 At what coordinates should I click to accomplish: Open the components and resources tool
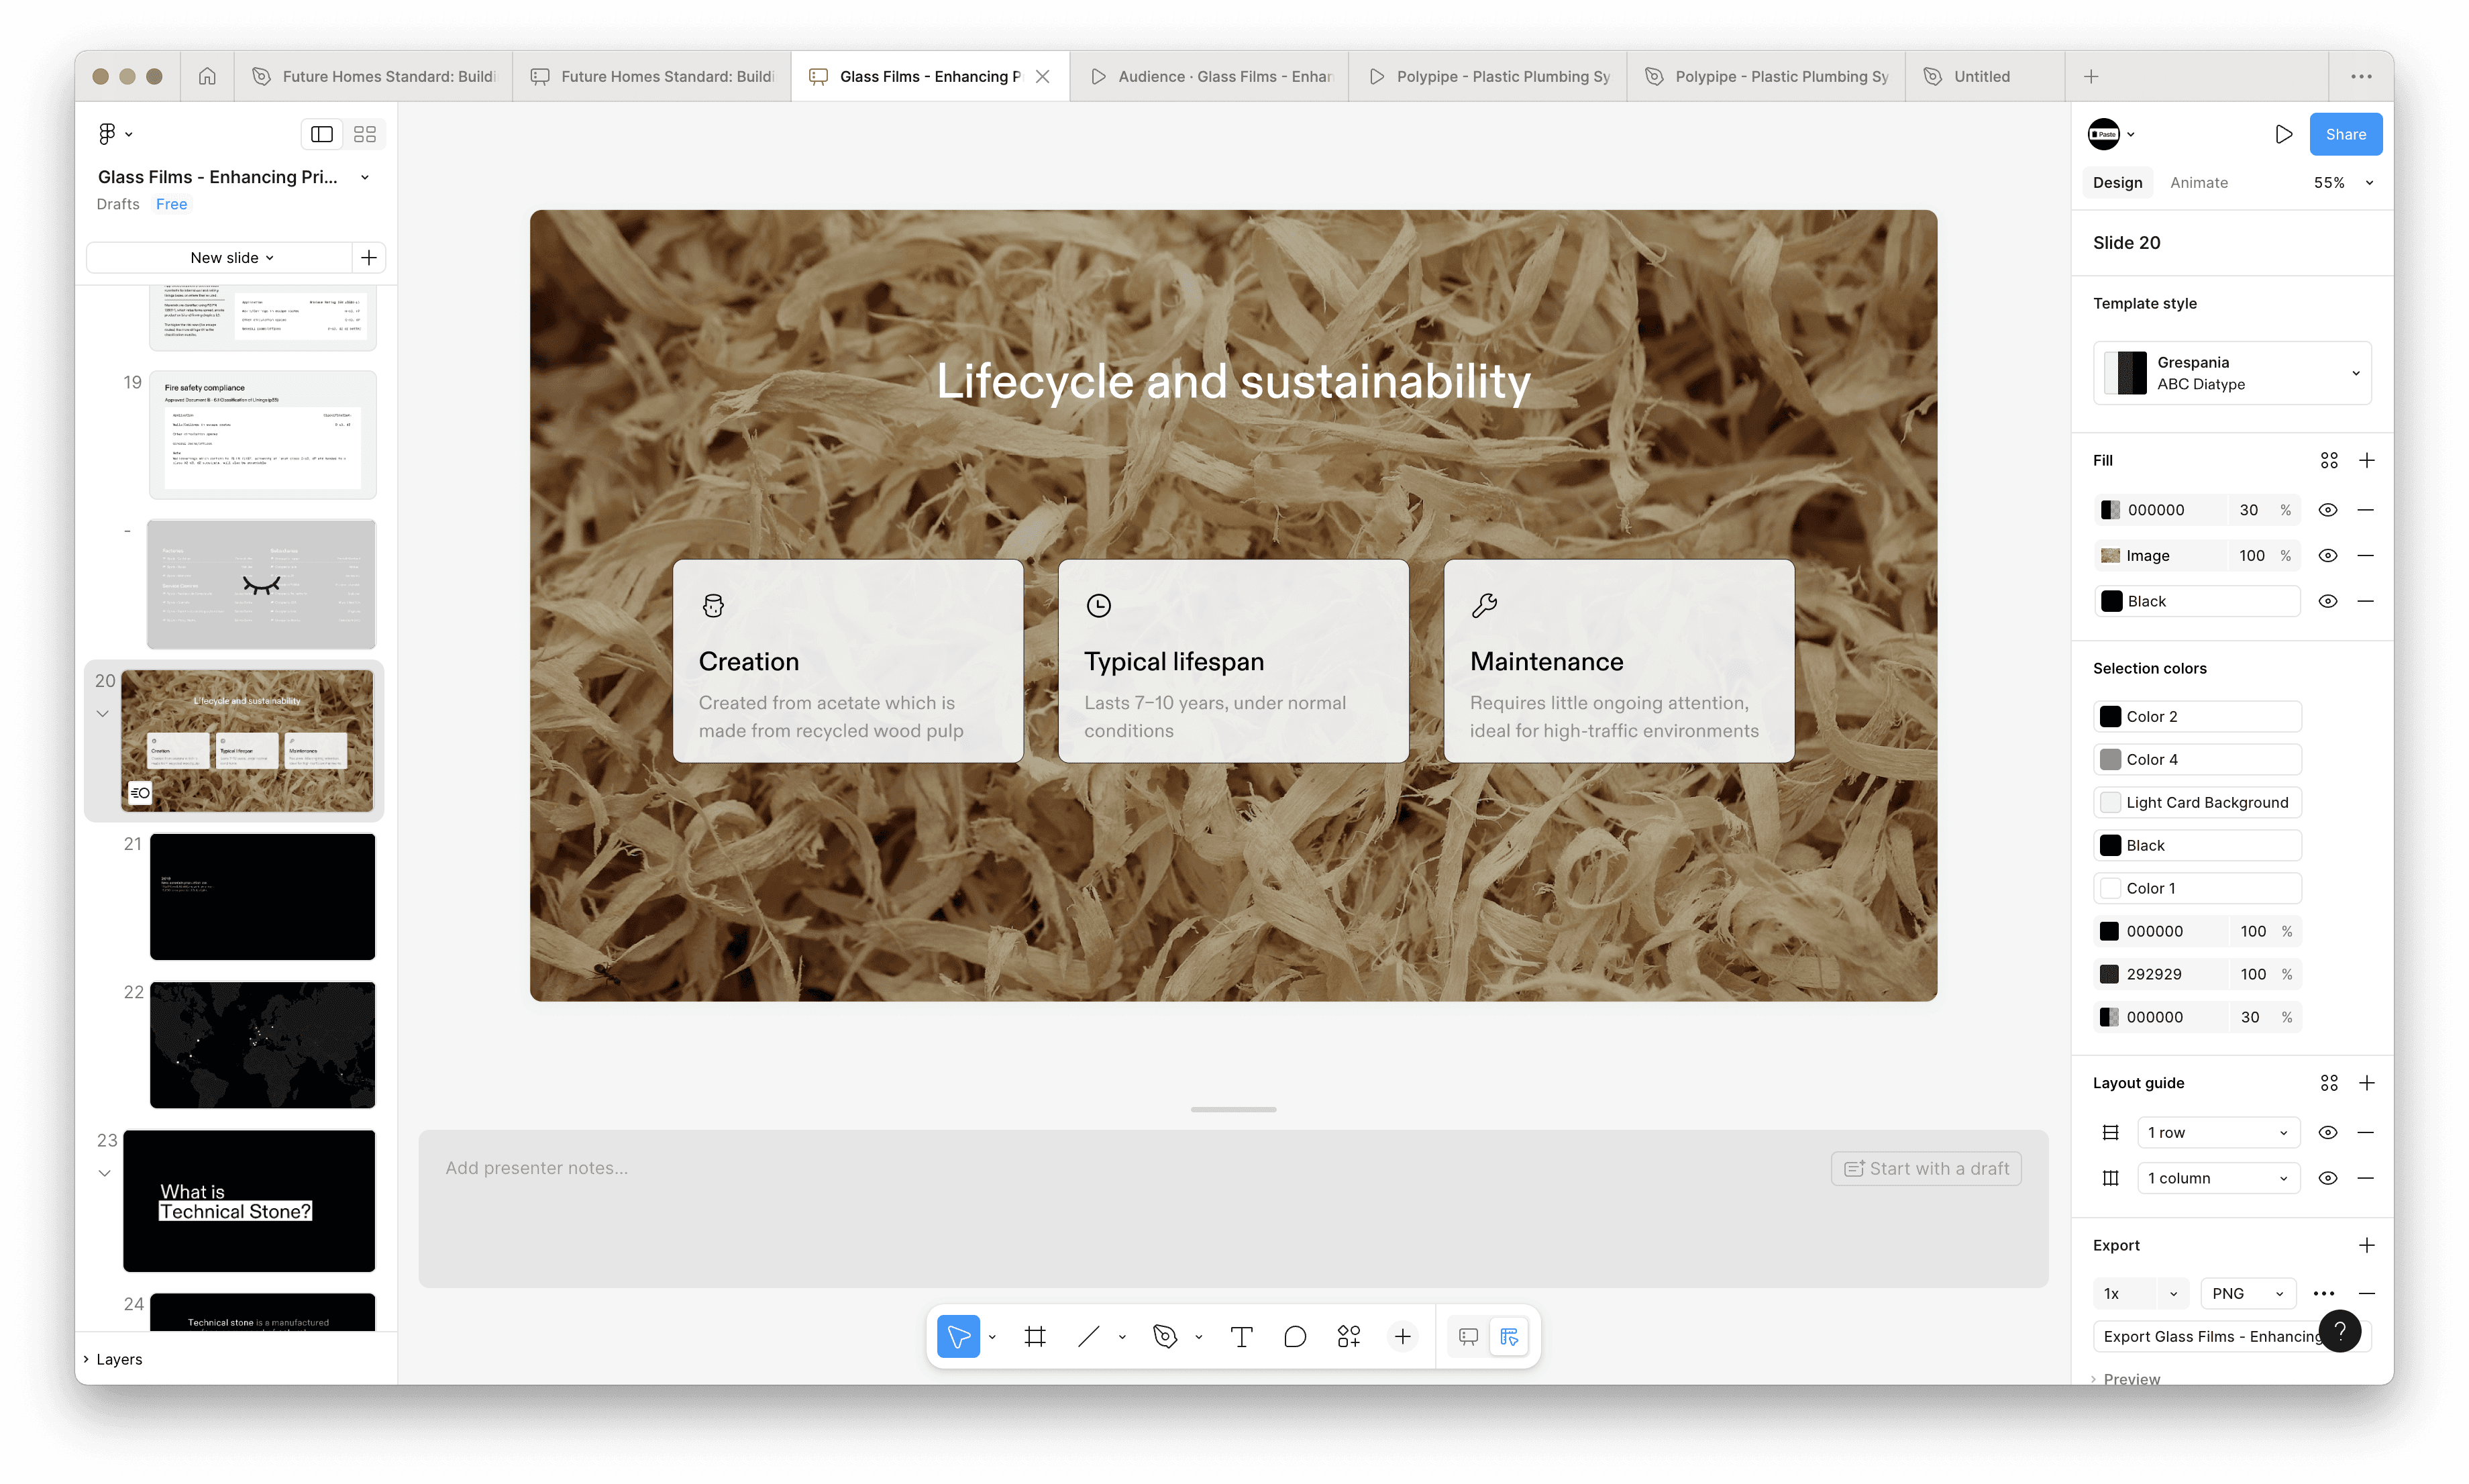click(1349, 1336)
